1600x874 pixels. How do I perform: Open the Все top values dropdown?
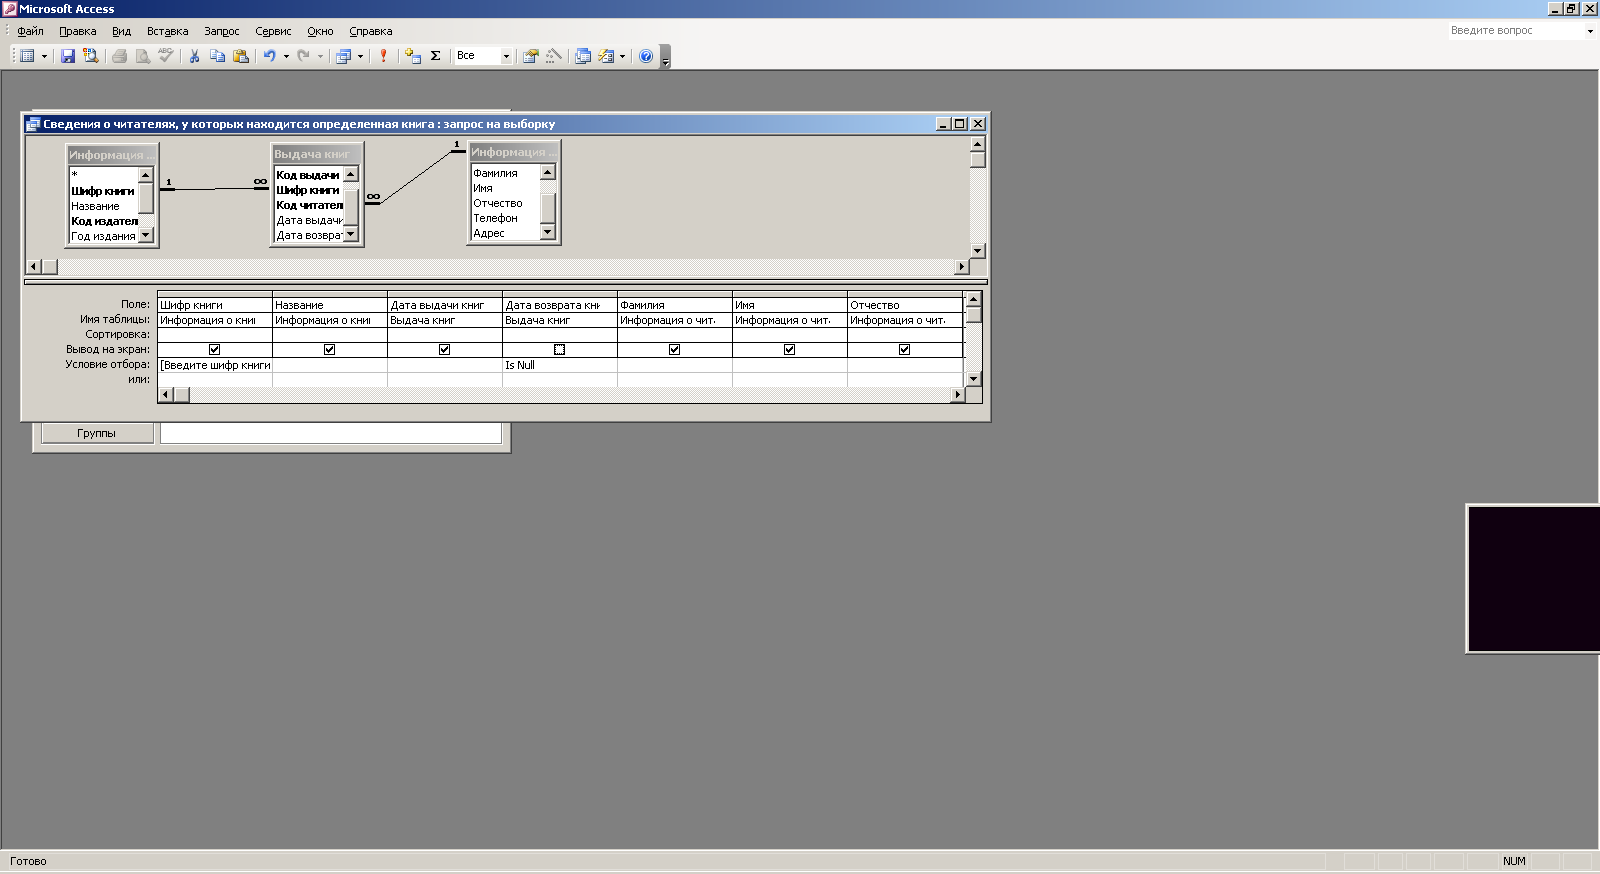tap(506, 56)
